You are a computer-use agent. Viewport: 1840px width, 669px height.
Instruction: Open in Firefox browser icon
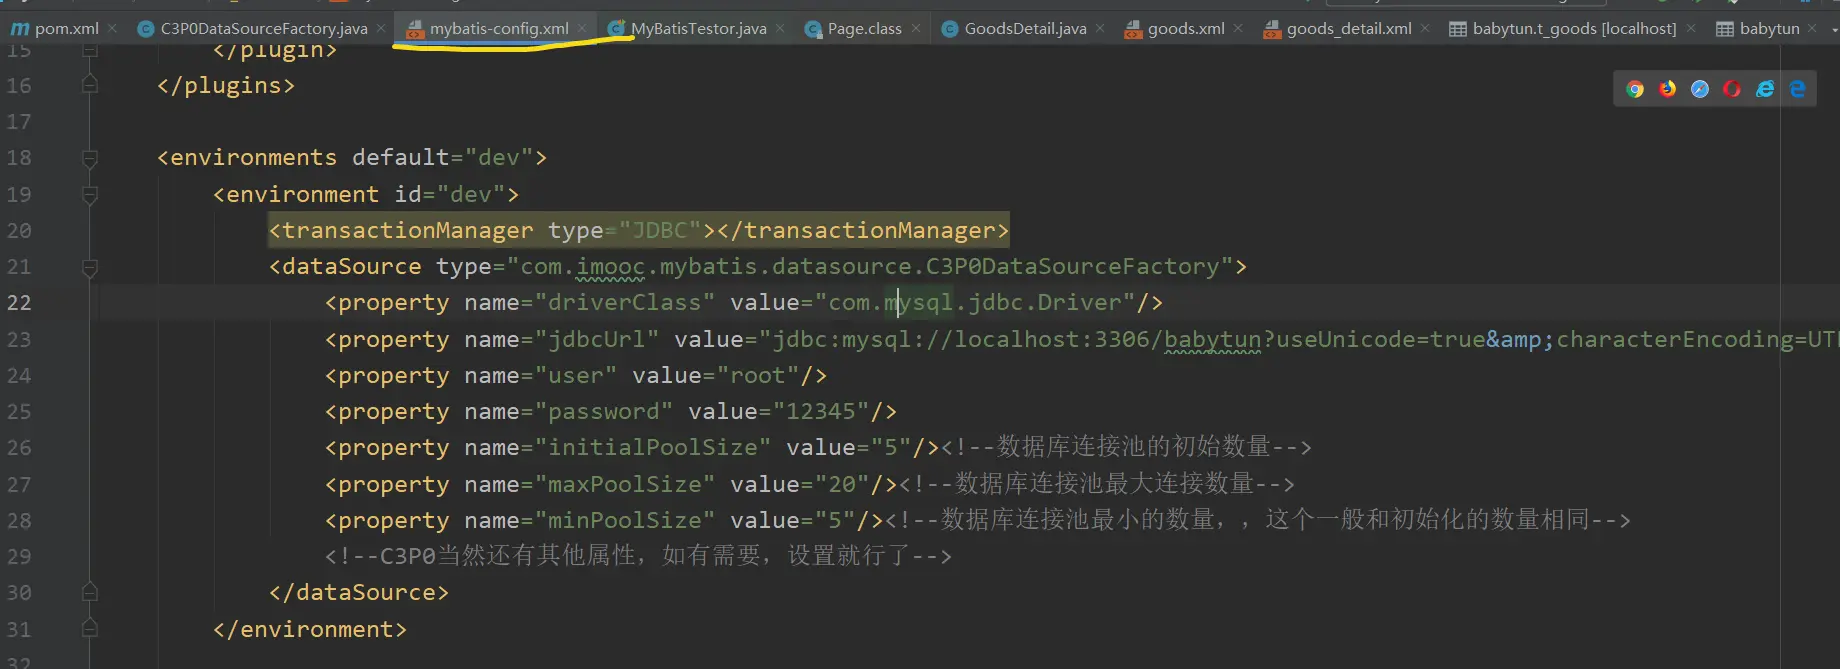1667,89
